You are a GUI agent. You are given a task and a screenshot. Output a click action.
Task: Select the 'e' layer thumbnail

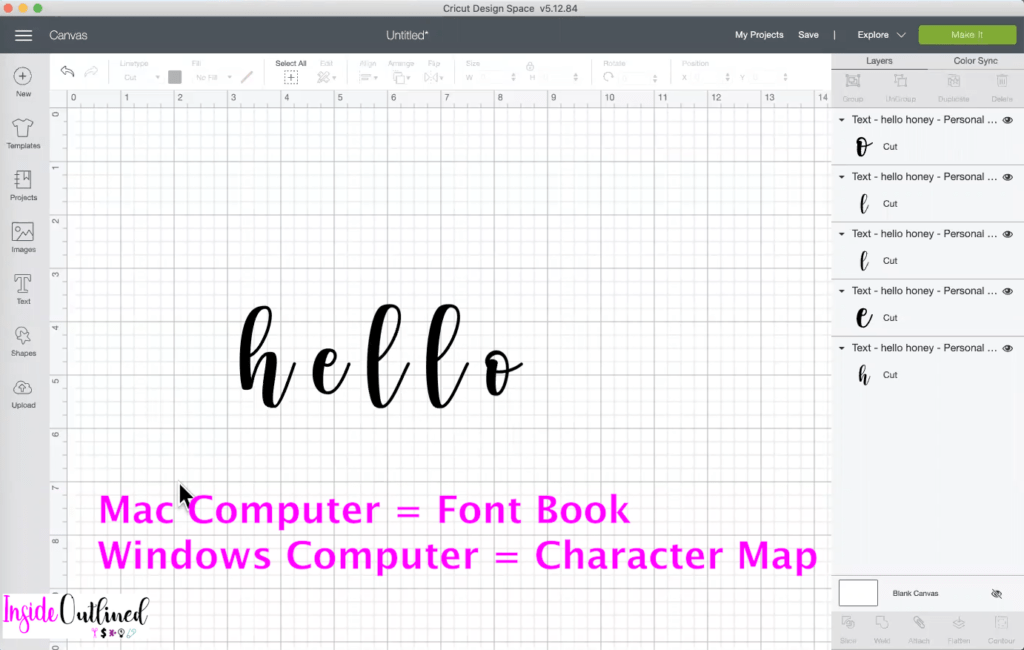864,317
